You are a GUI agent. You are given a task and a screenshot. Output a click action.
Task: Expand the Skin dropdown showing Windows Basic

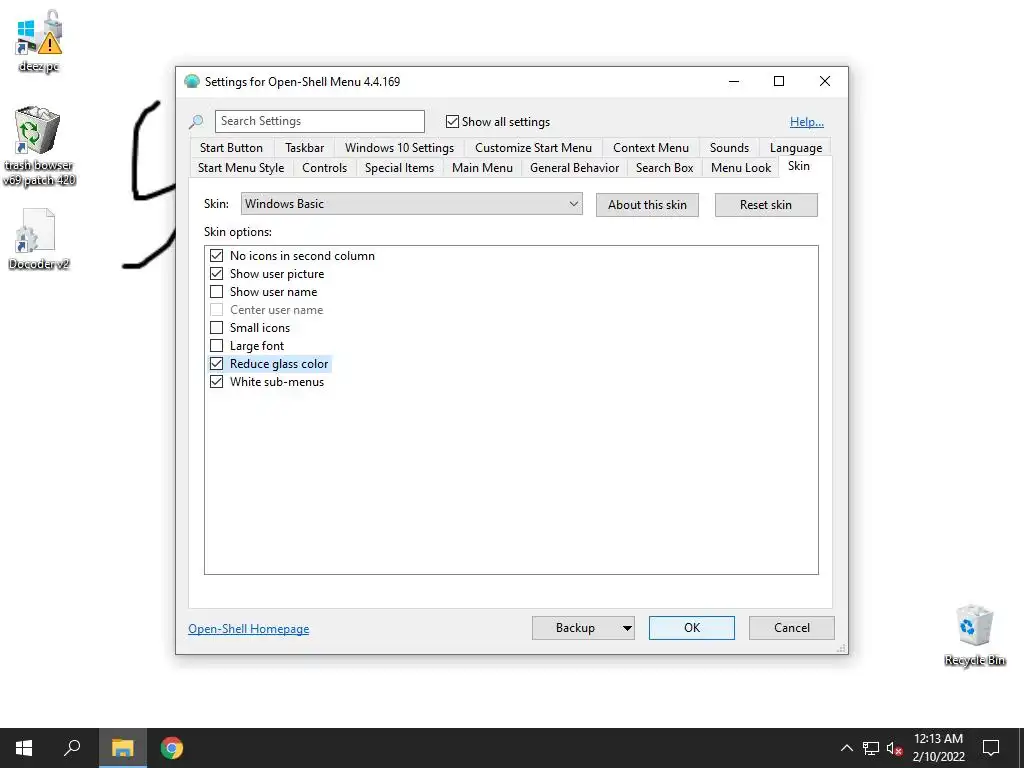coord(411,204)
